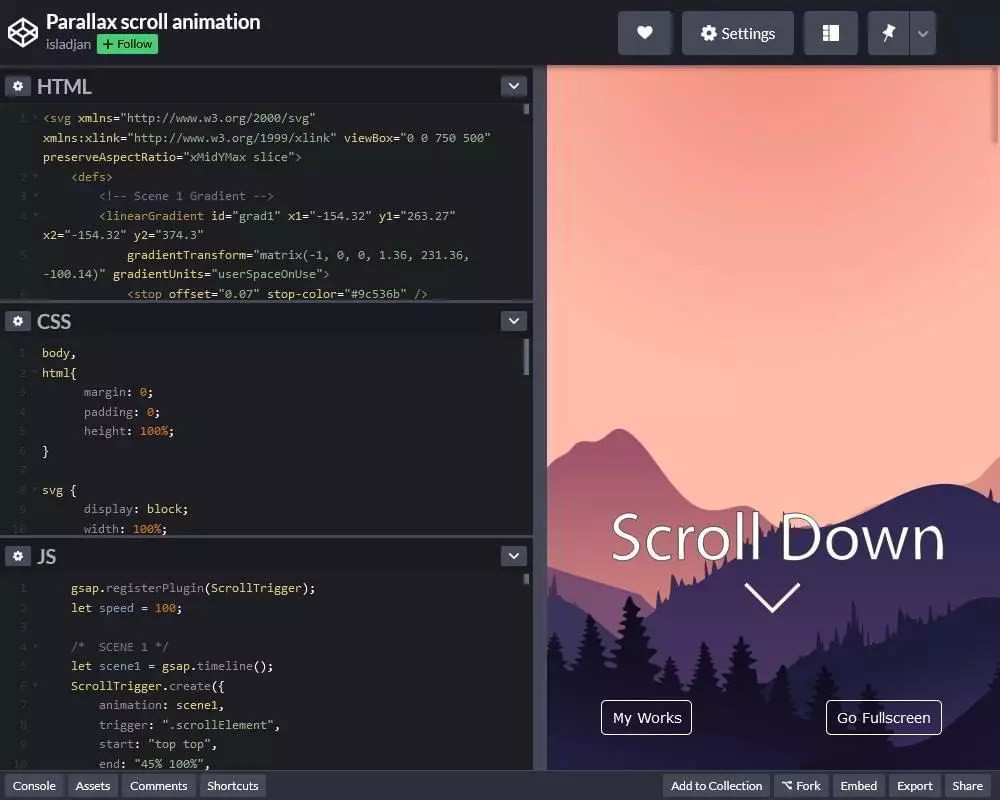Viewport: 1000px width, 800px height.
Task: Click the Go Fullscreen button in the preview
Action: pos(883,717)
